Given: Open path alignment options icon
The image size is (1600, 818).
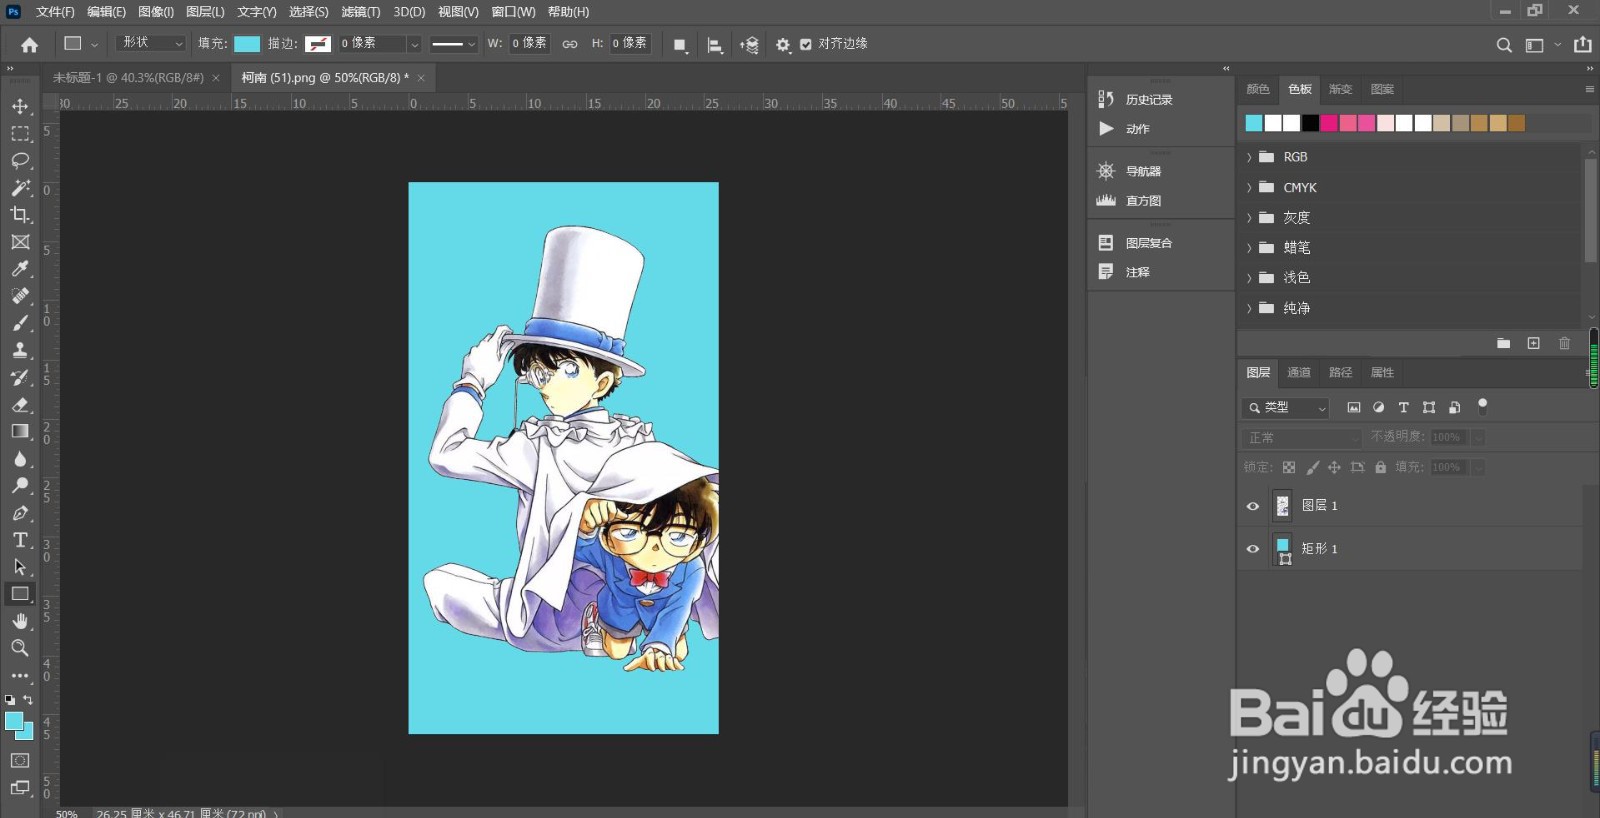Looking at the screenshot, I should 715,45.
